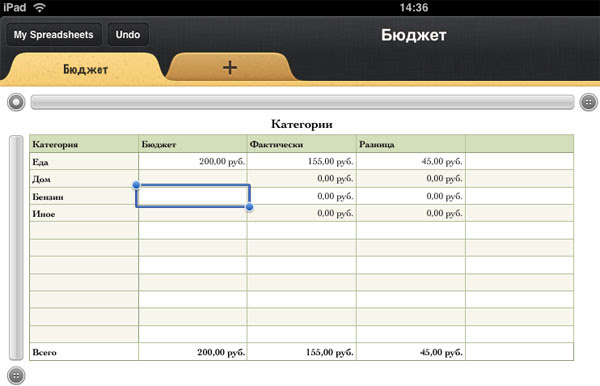Select Разница 0,00 руб. in Иное row
Viewport: 600px width, 386px height.
[411, 213]
